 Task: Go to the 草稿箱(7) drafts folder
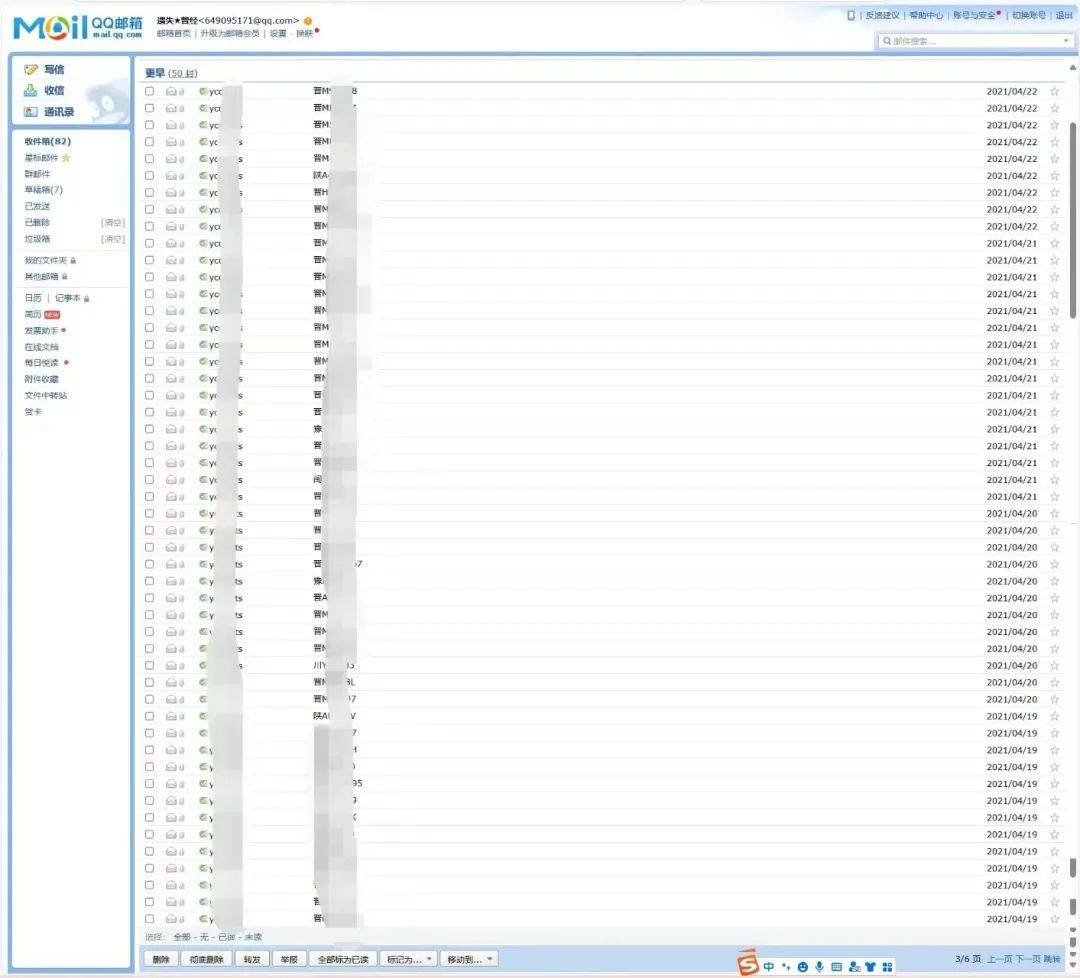(x=43, y=190)
